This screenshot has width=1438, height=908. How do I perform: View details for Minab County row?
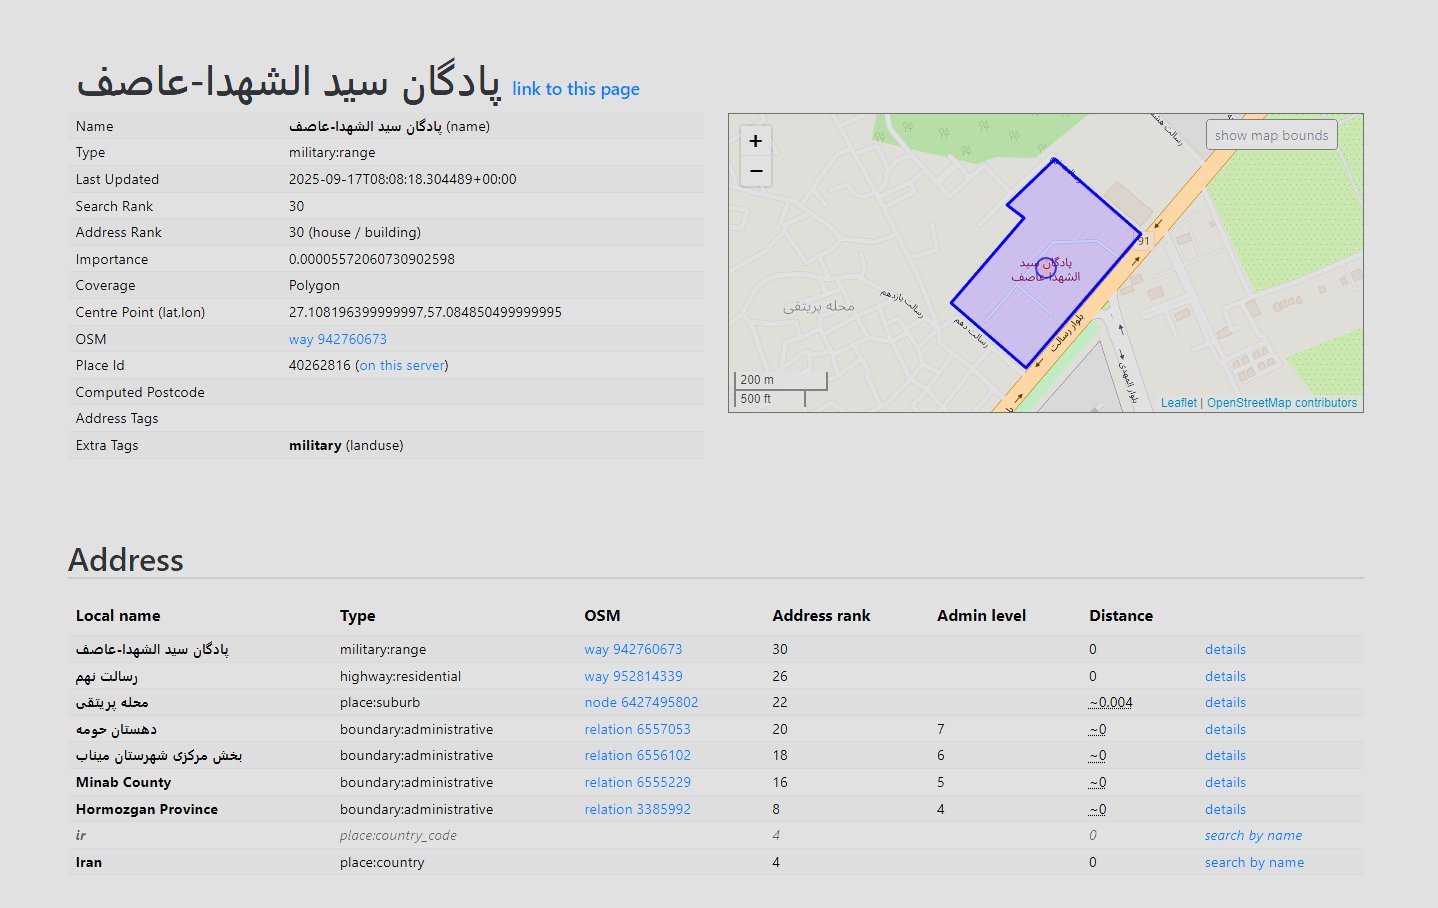(x=1225, y=782)
